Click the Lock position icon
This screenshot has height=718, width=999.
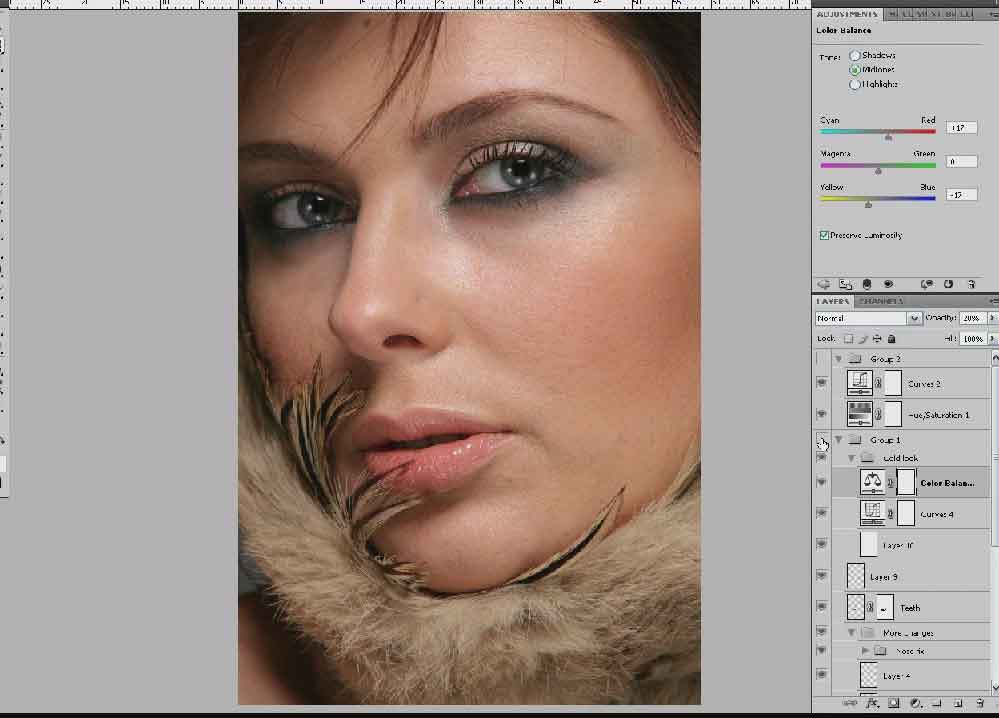876,339
